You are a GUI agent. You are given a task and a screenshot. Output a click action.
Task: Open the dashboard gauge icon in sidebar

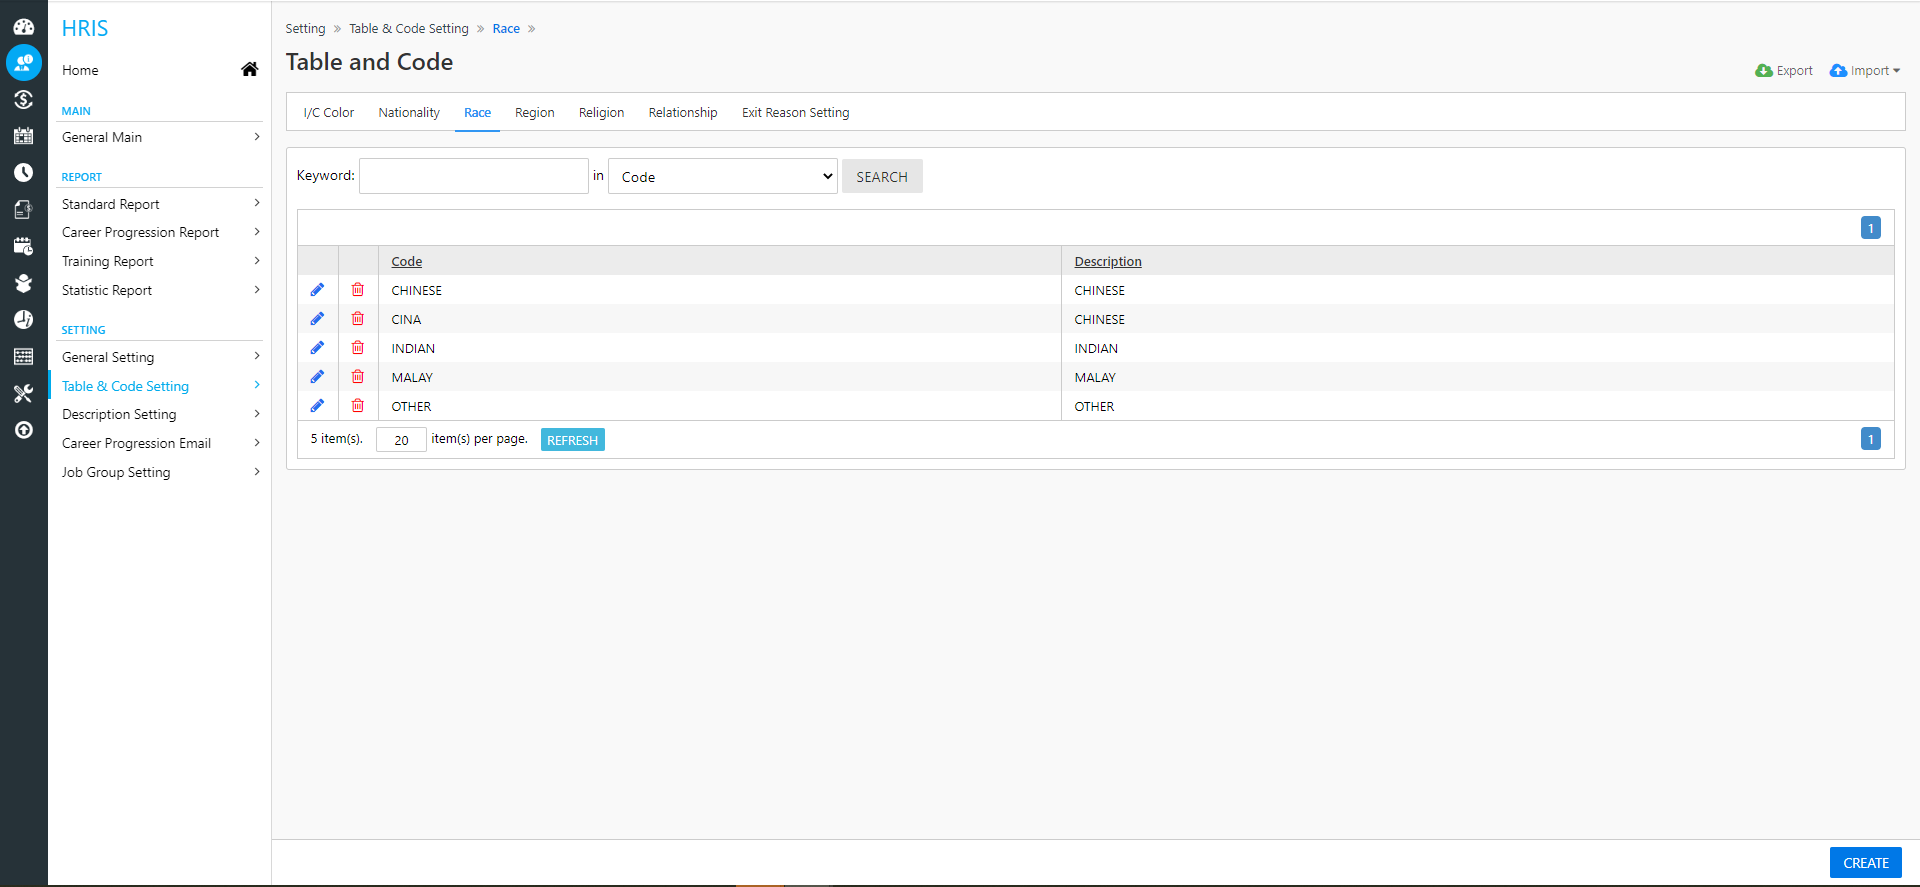(24, 27)
